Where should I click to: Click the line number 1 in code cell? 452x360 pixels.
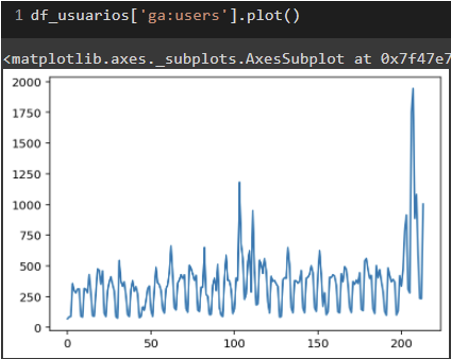point(19,15)
